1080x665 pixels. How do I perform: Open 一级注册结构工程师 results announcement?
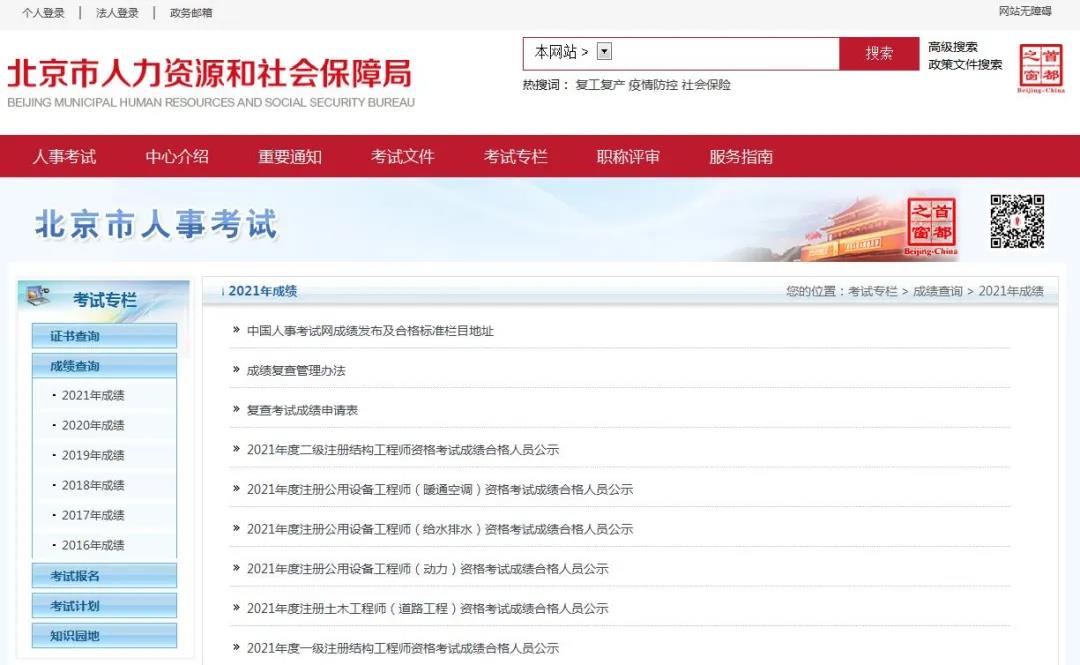pos(403,648)
